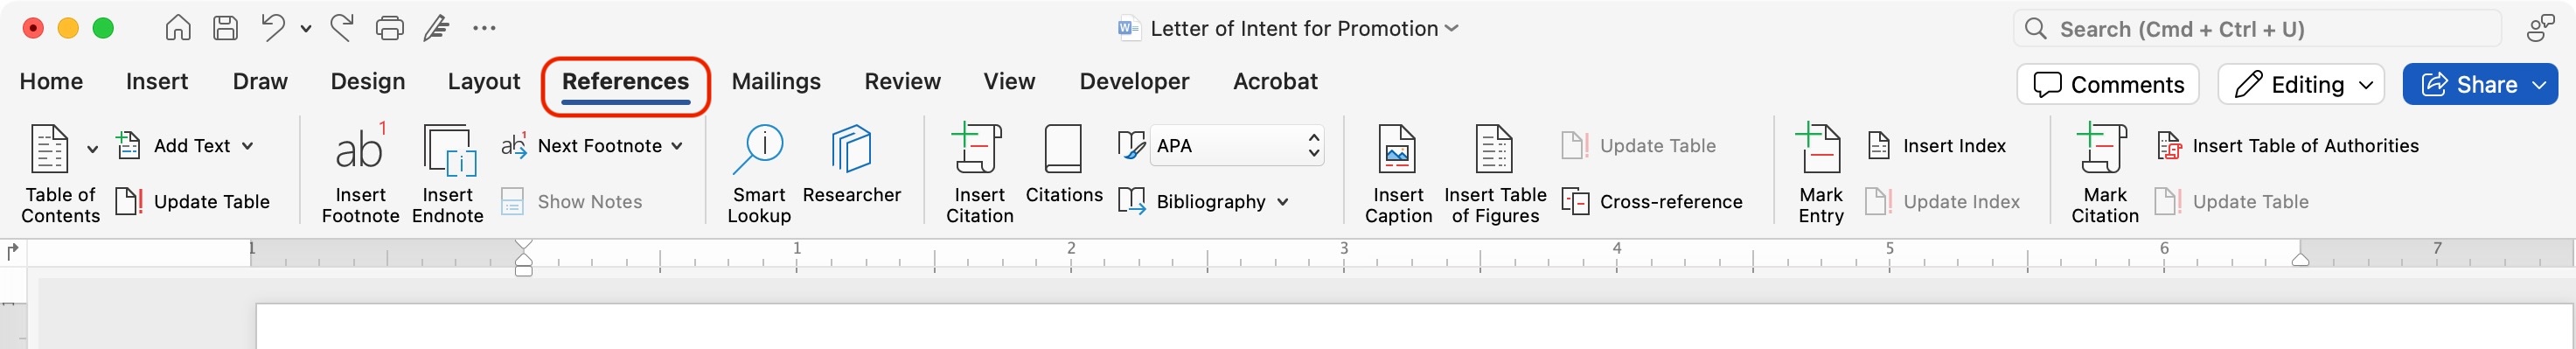Click the Insert Citation icon
The image size is (2576, 349).
tap(979, 150)
